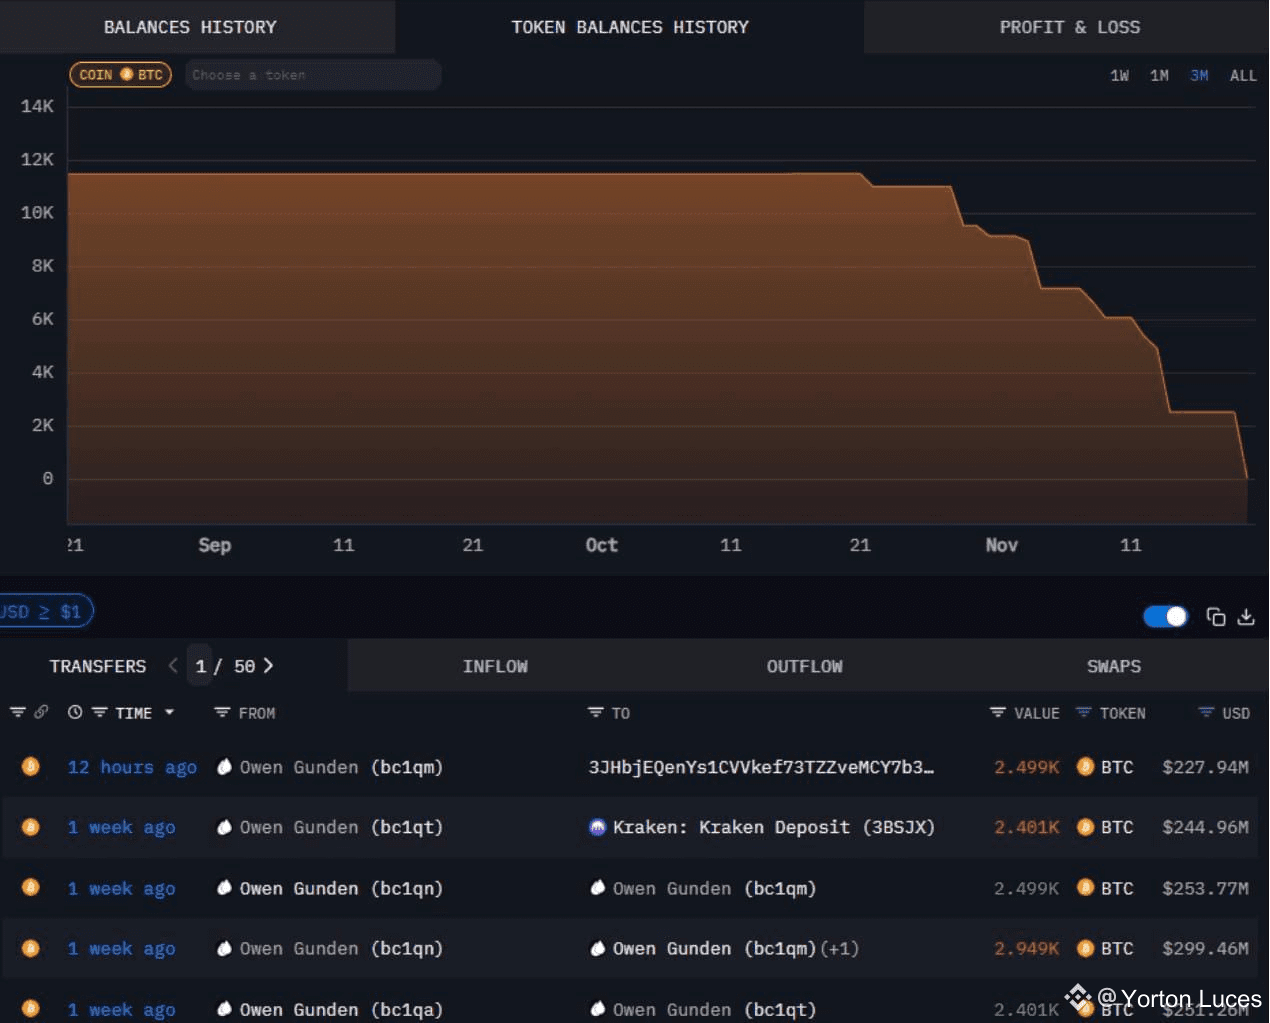Open the '12 hours ago' transaction link

[x=132, y=767]
